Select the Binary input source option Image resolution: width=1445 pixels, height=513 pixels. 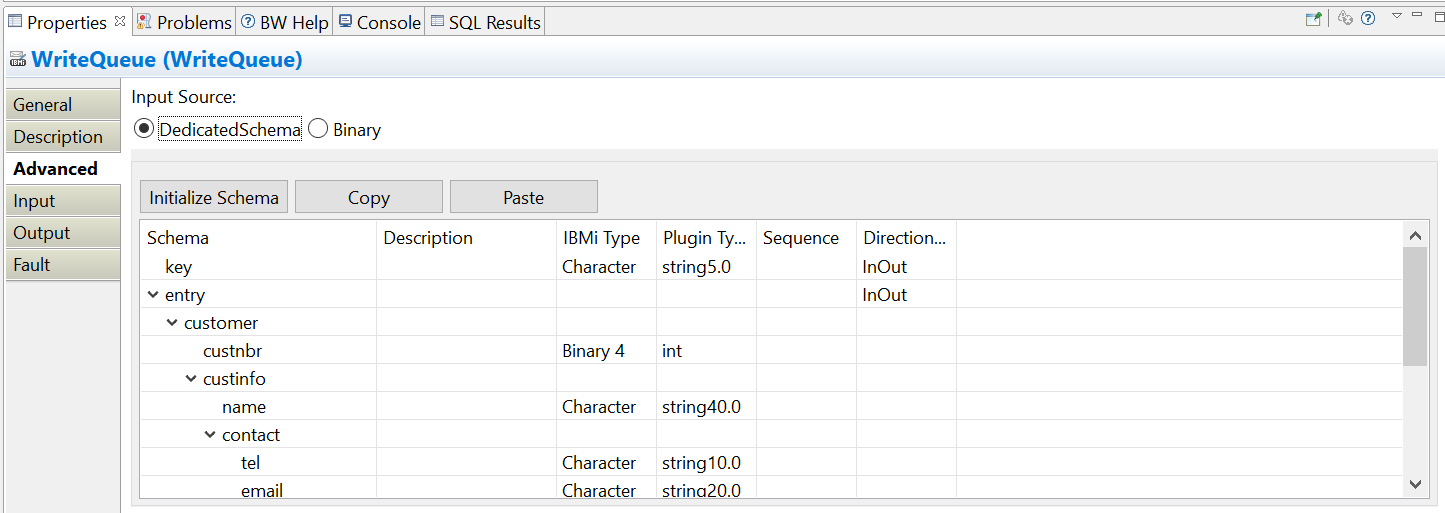click(318, 129)
